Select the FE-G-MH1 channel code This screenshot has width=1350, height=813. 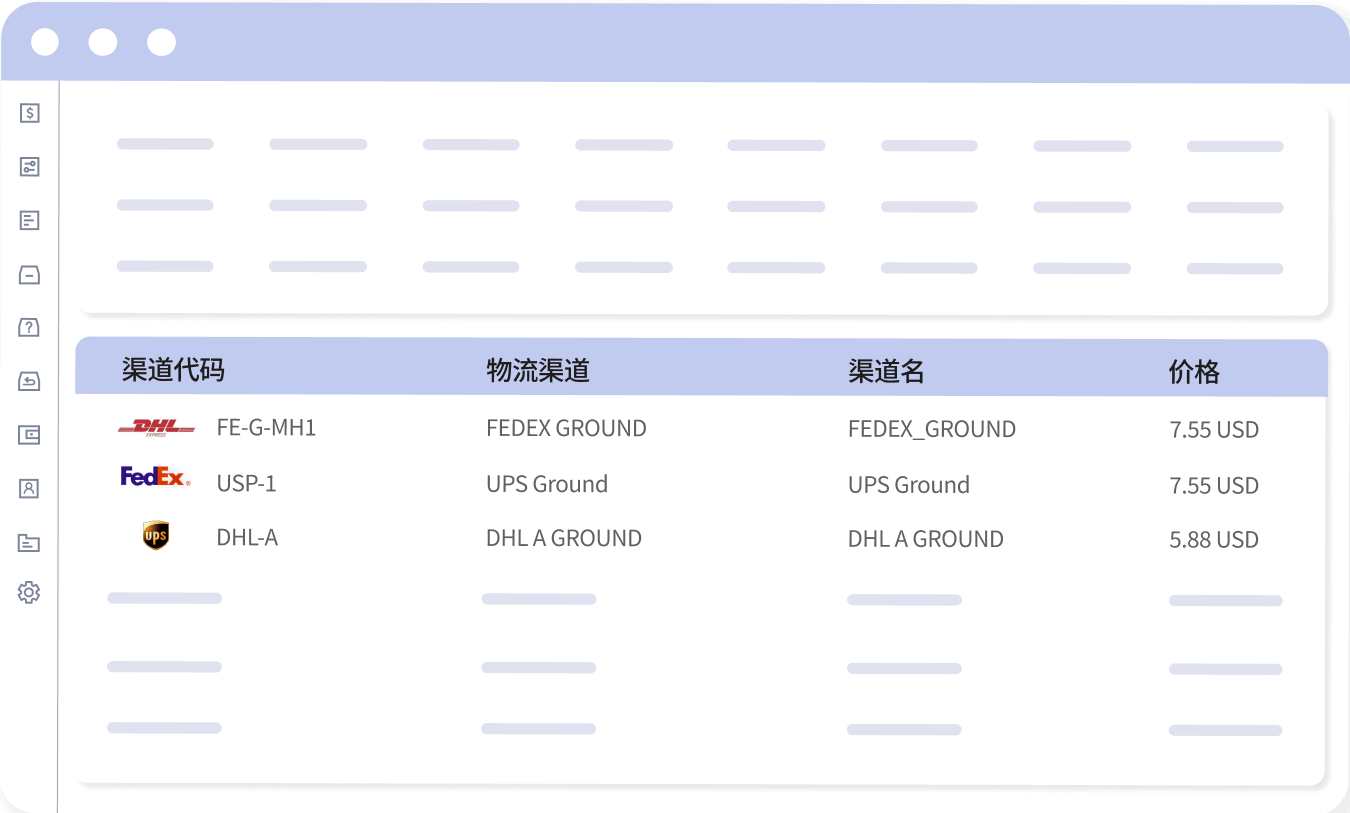tap(266, 428)
